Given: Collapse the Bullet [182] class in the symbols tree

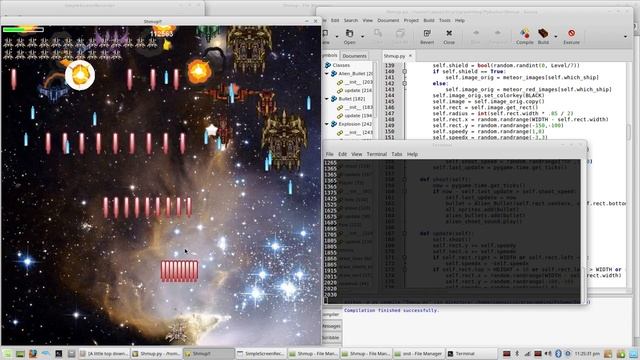Looking at the screenshot, I should (327, 99).
